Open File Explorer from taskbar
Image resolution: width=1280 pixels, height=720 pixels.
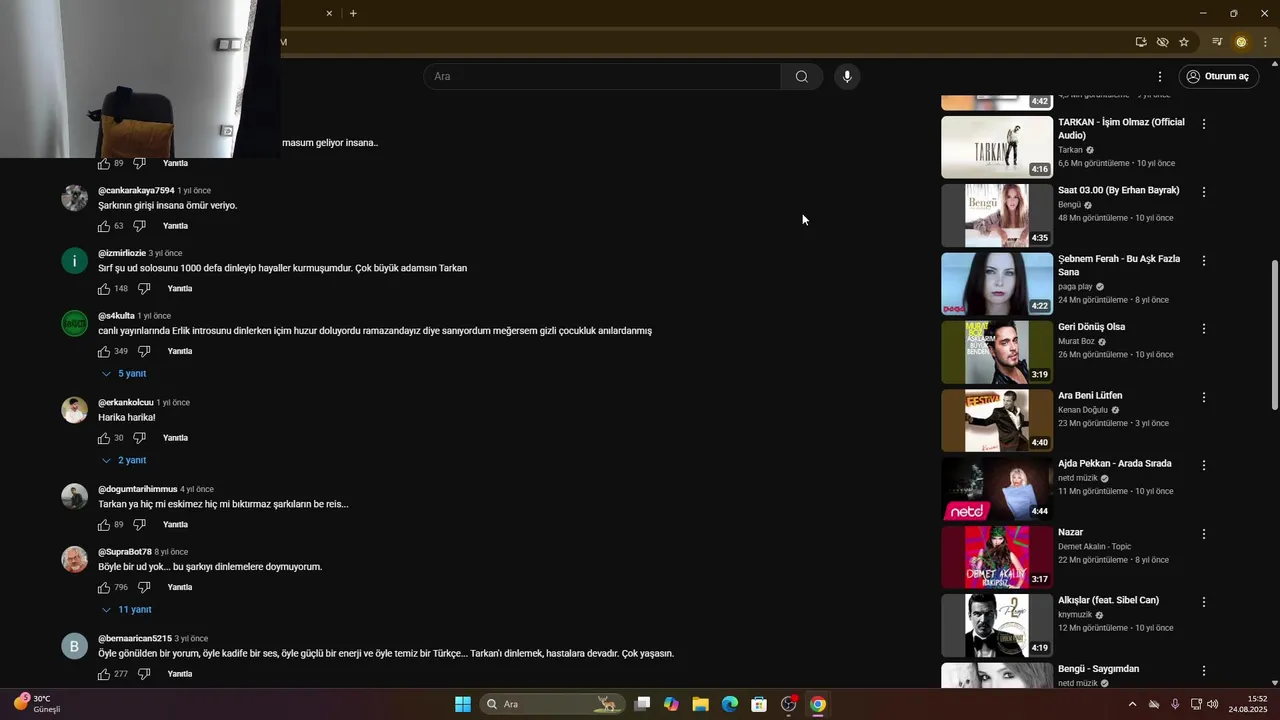[x=700, y=704]
